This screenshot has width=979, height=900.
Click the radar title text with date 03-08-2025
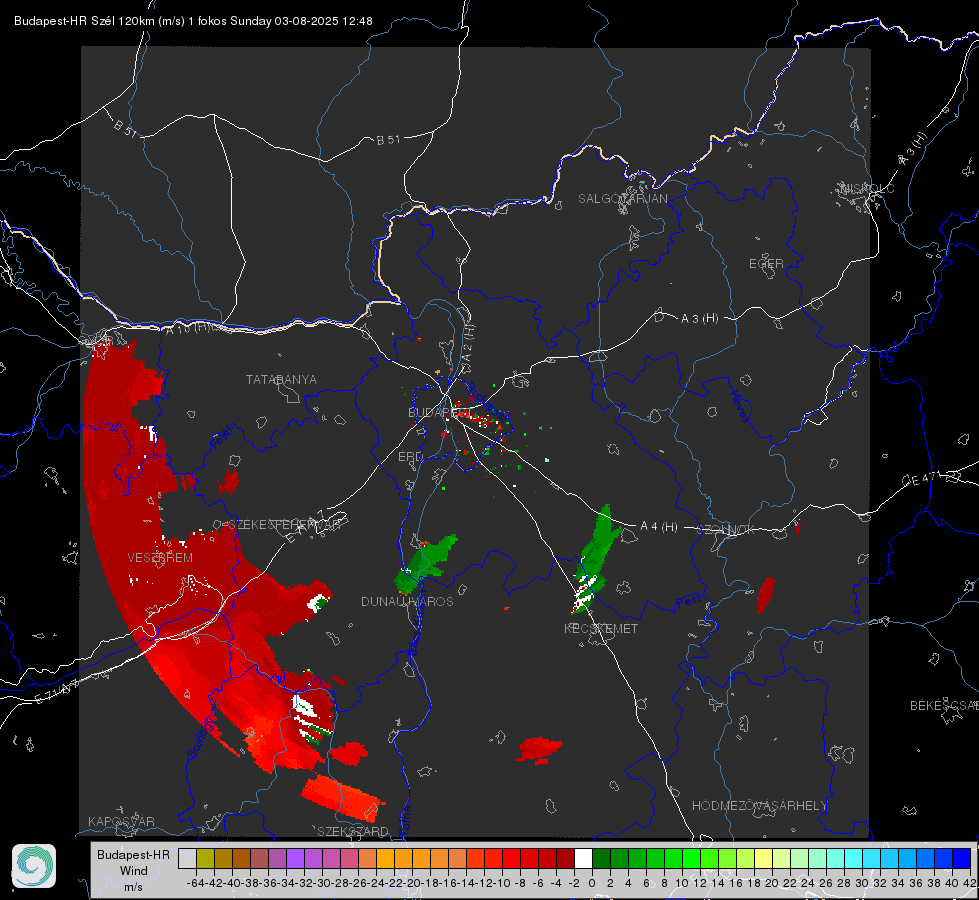[193, 21]
